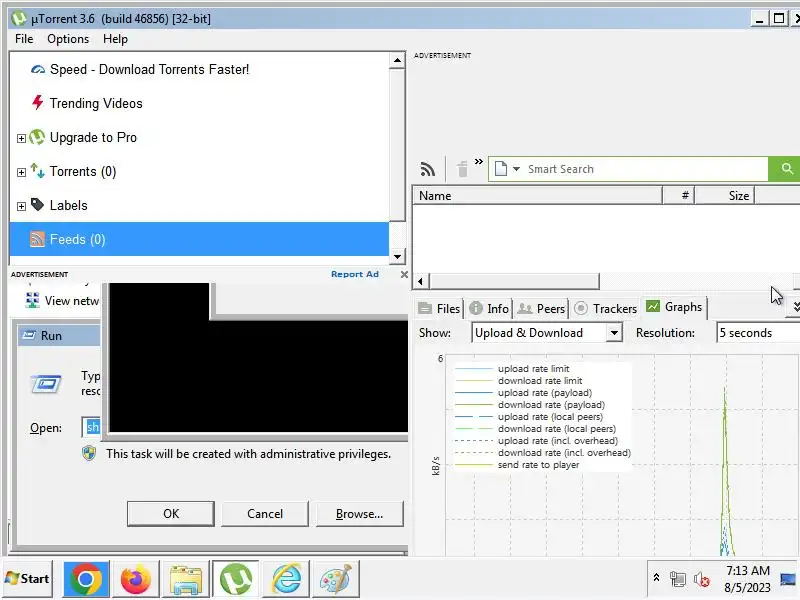Screen dimensions: 800x600
Task: Open the Options menu
Action: pyautogui.click(x=68, y=39)
